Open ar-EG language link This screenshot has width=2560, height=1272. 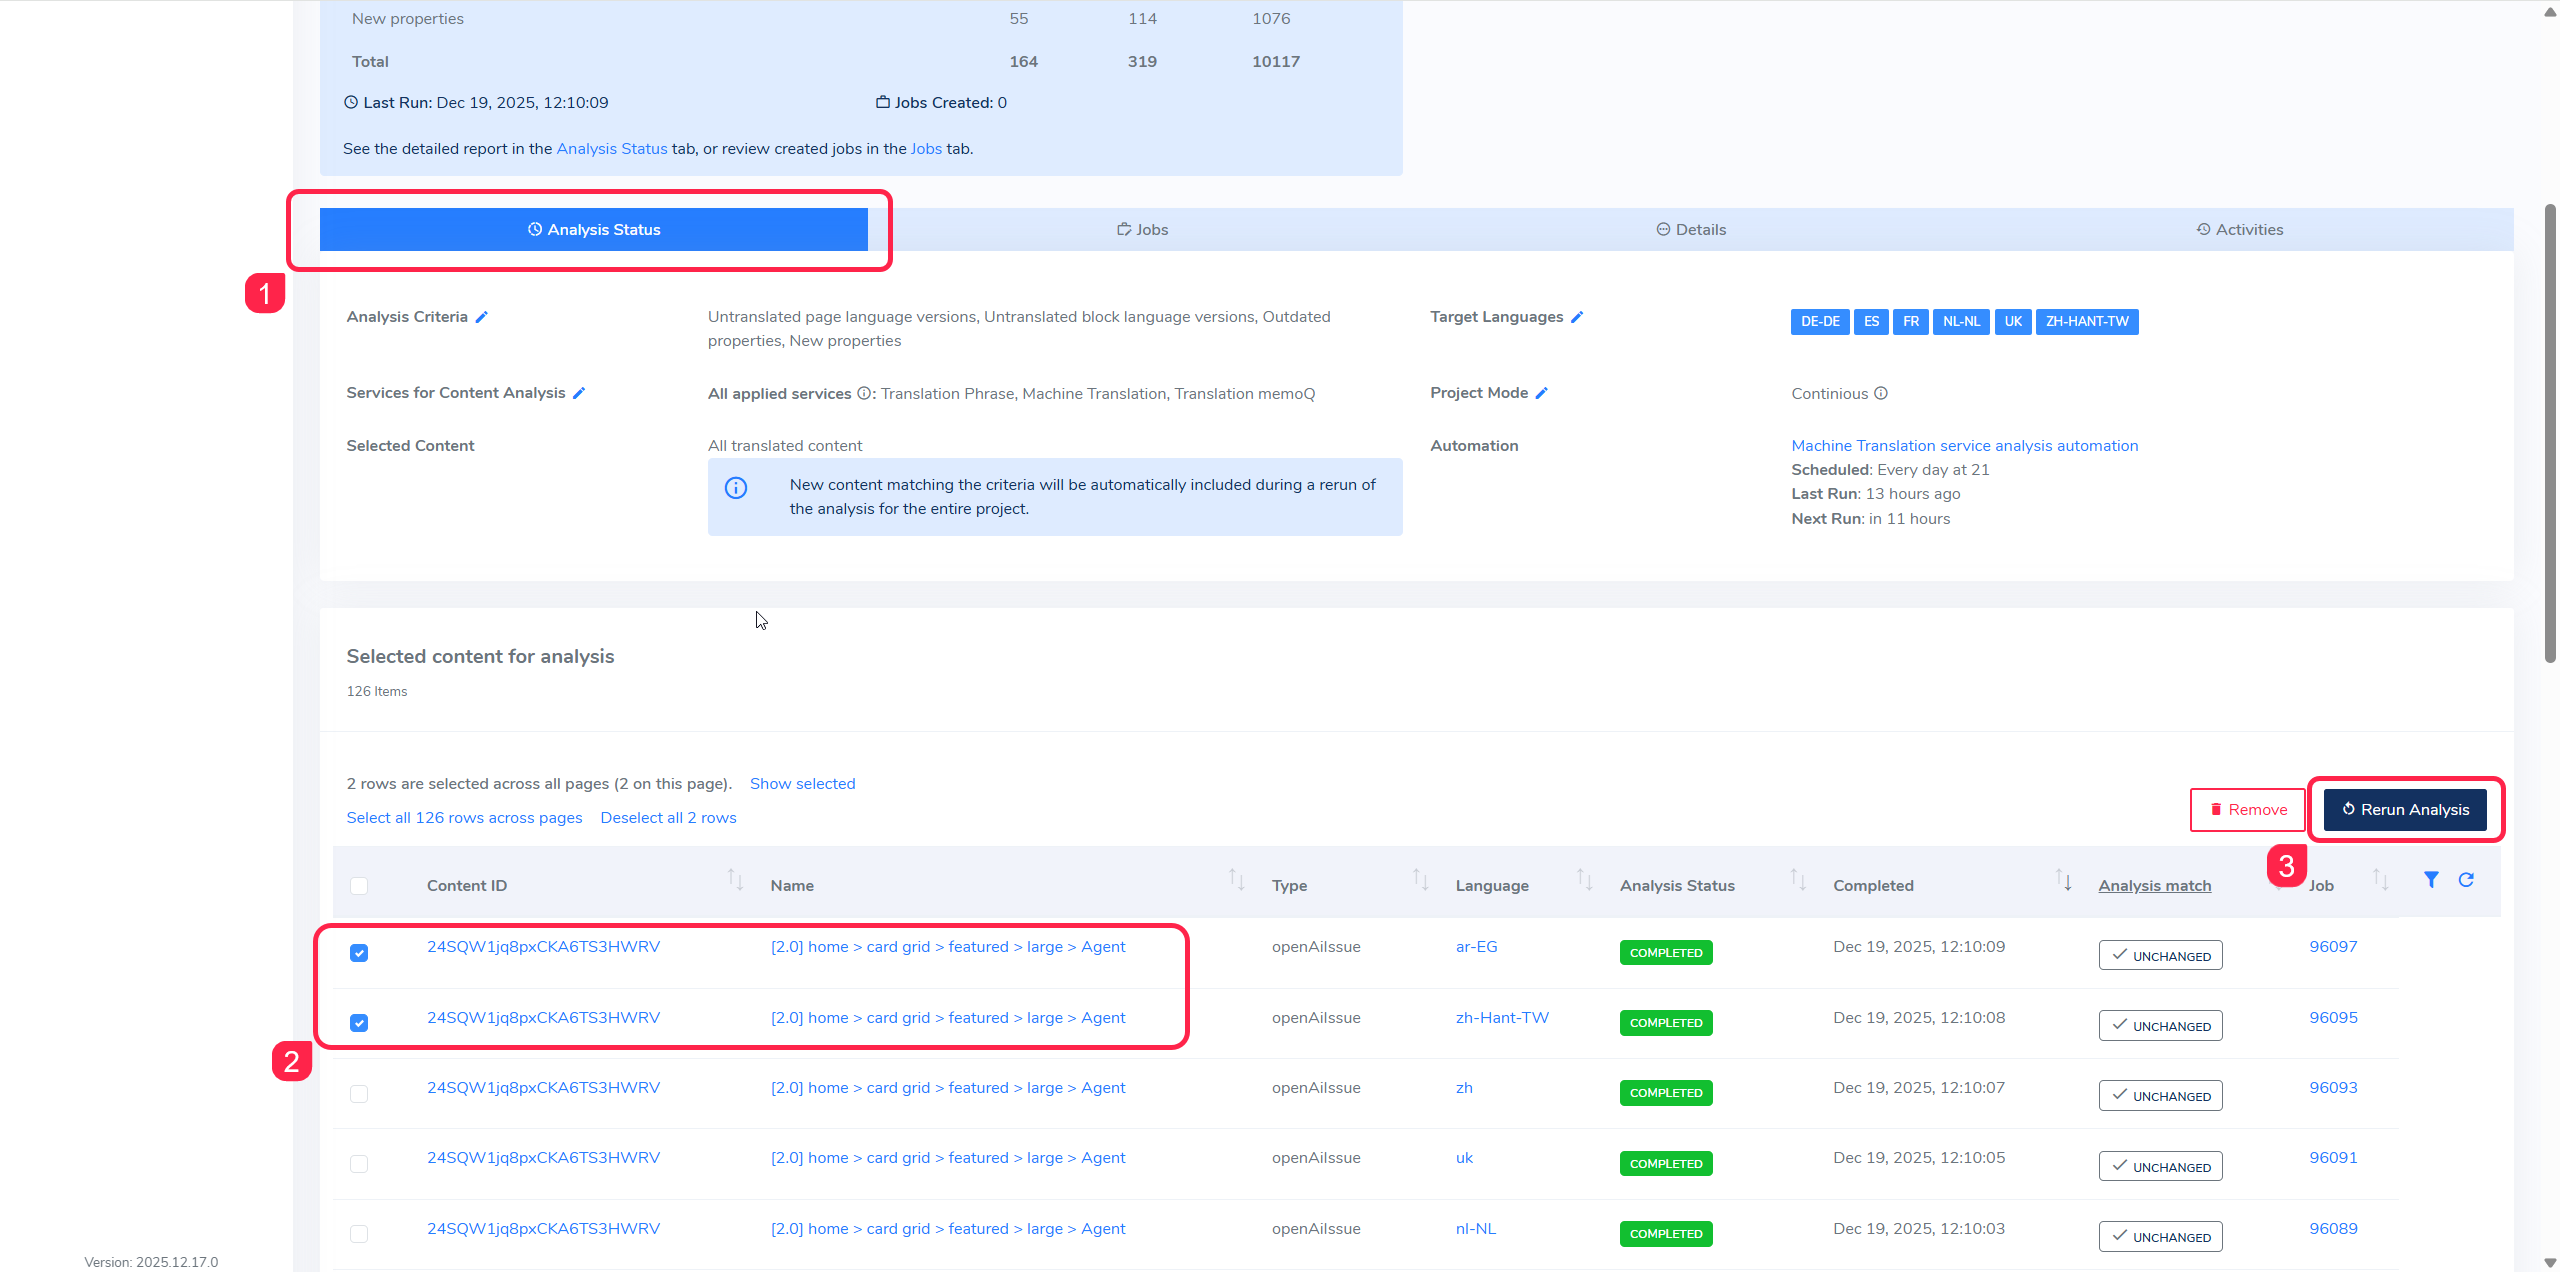[1476, 947]
